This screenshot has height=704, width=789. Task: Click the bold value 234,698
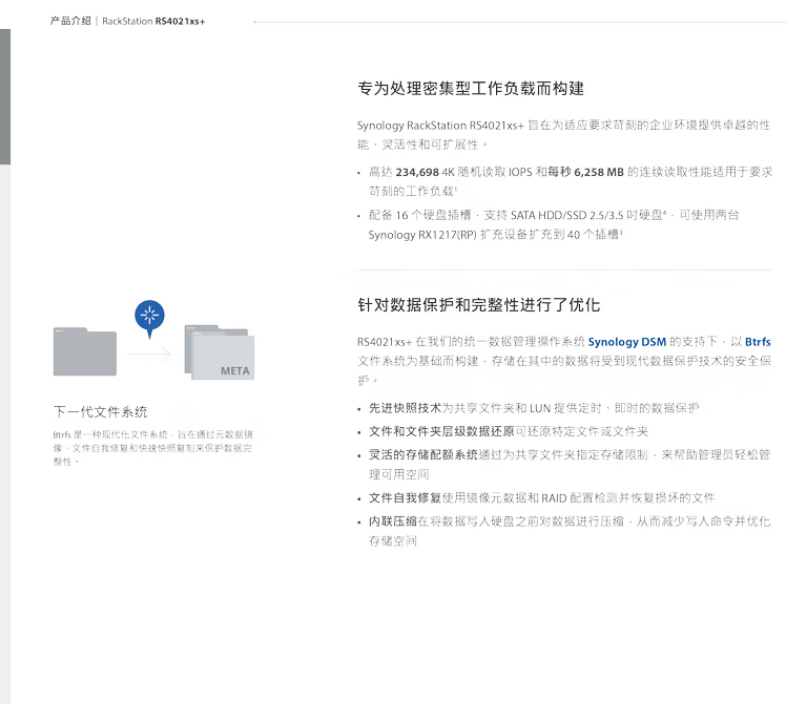pos(417,172)
